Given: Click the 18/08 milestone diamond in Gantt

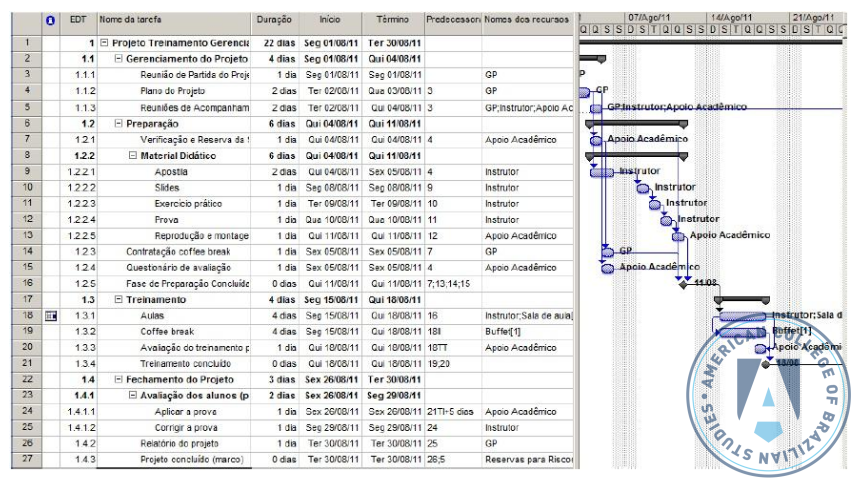Looking at the screenshot, I should pyautogui.click(x=766, y=364).
